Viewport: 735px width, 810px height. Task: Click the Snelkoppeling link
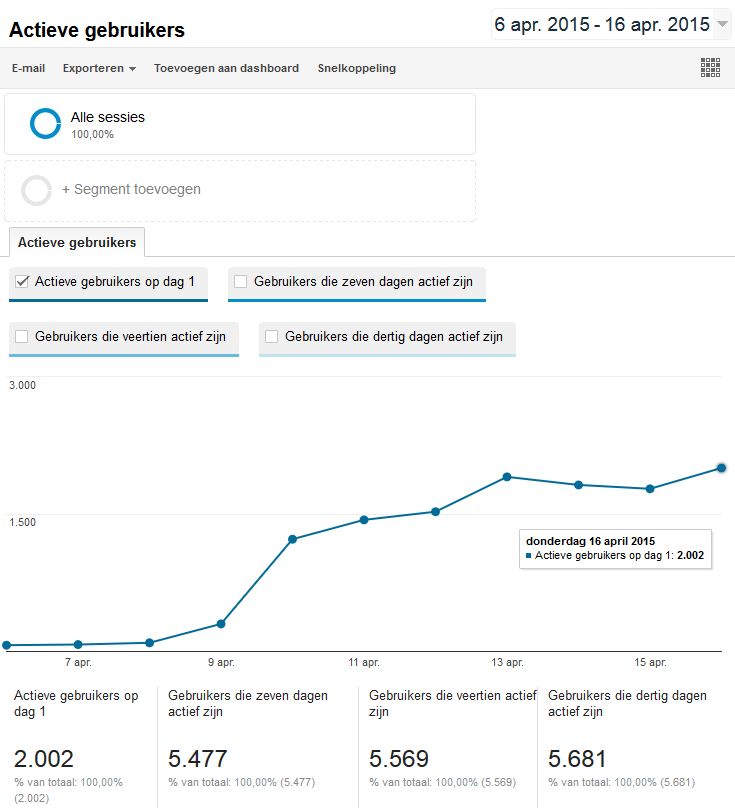[356, 68]
